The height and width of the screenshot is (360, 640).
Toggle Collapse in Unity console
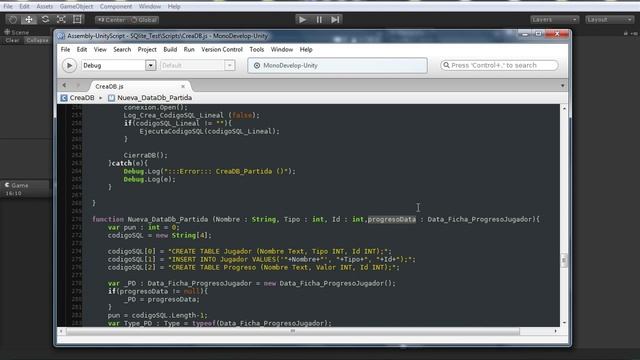click(x=37, y=40)
